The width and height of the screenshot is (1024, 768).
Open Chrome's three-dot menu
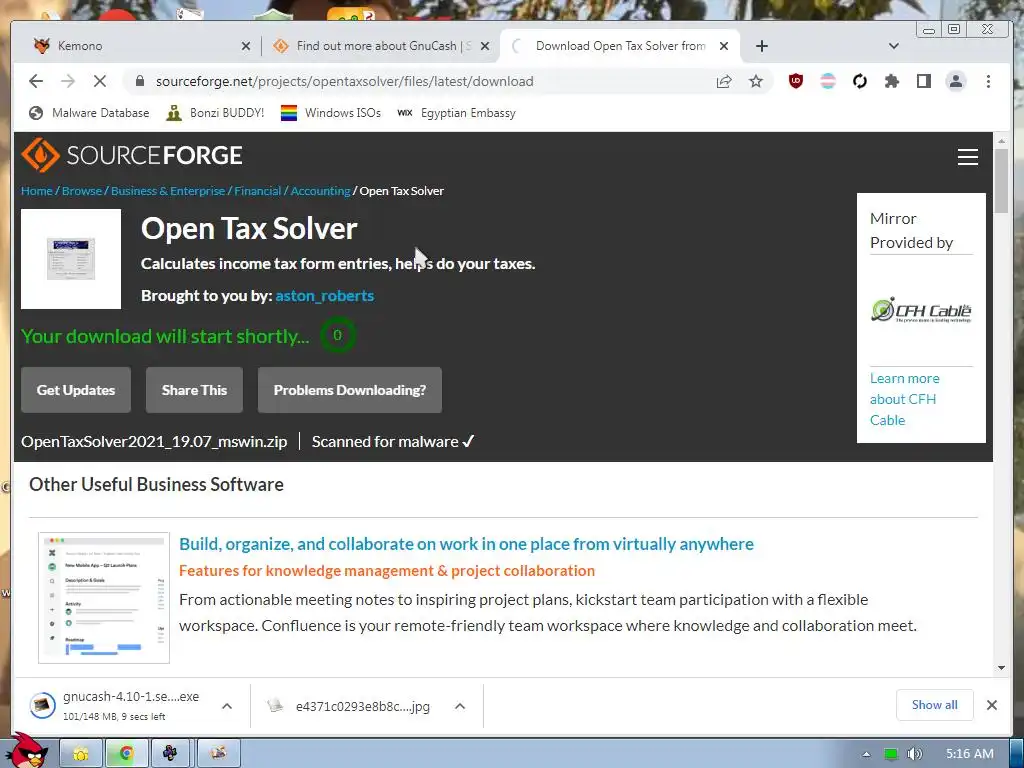[x=988, y=81]
